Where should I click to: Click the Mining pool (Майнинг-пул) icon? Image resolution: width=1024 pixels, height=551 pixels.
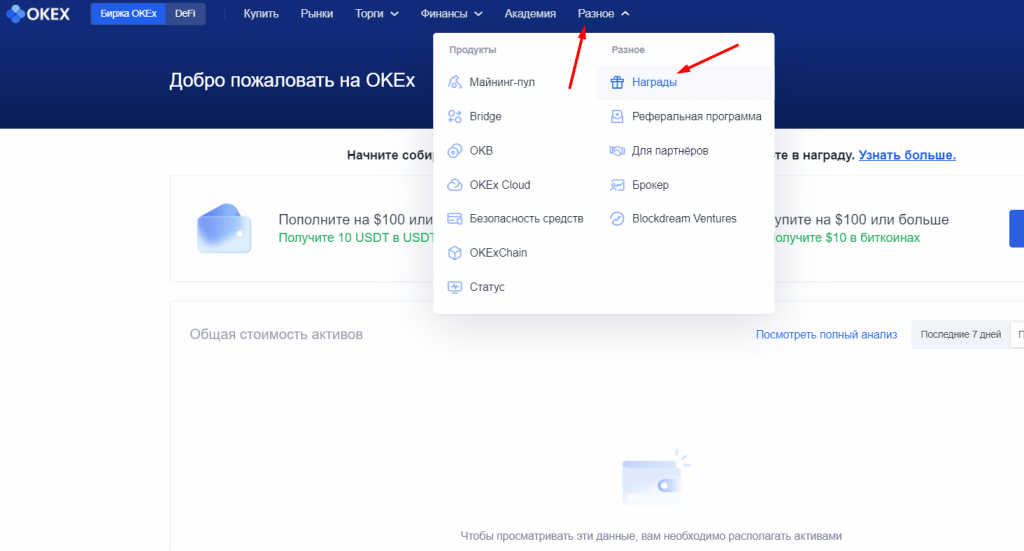tap(455, 82)
